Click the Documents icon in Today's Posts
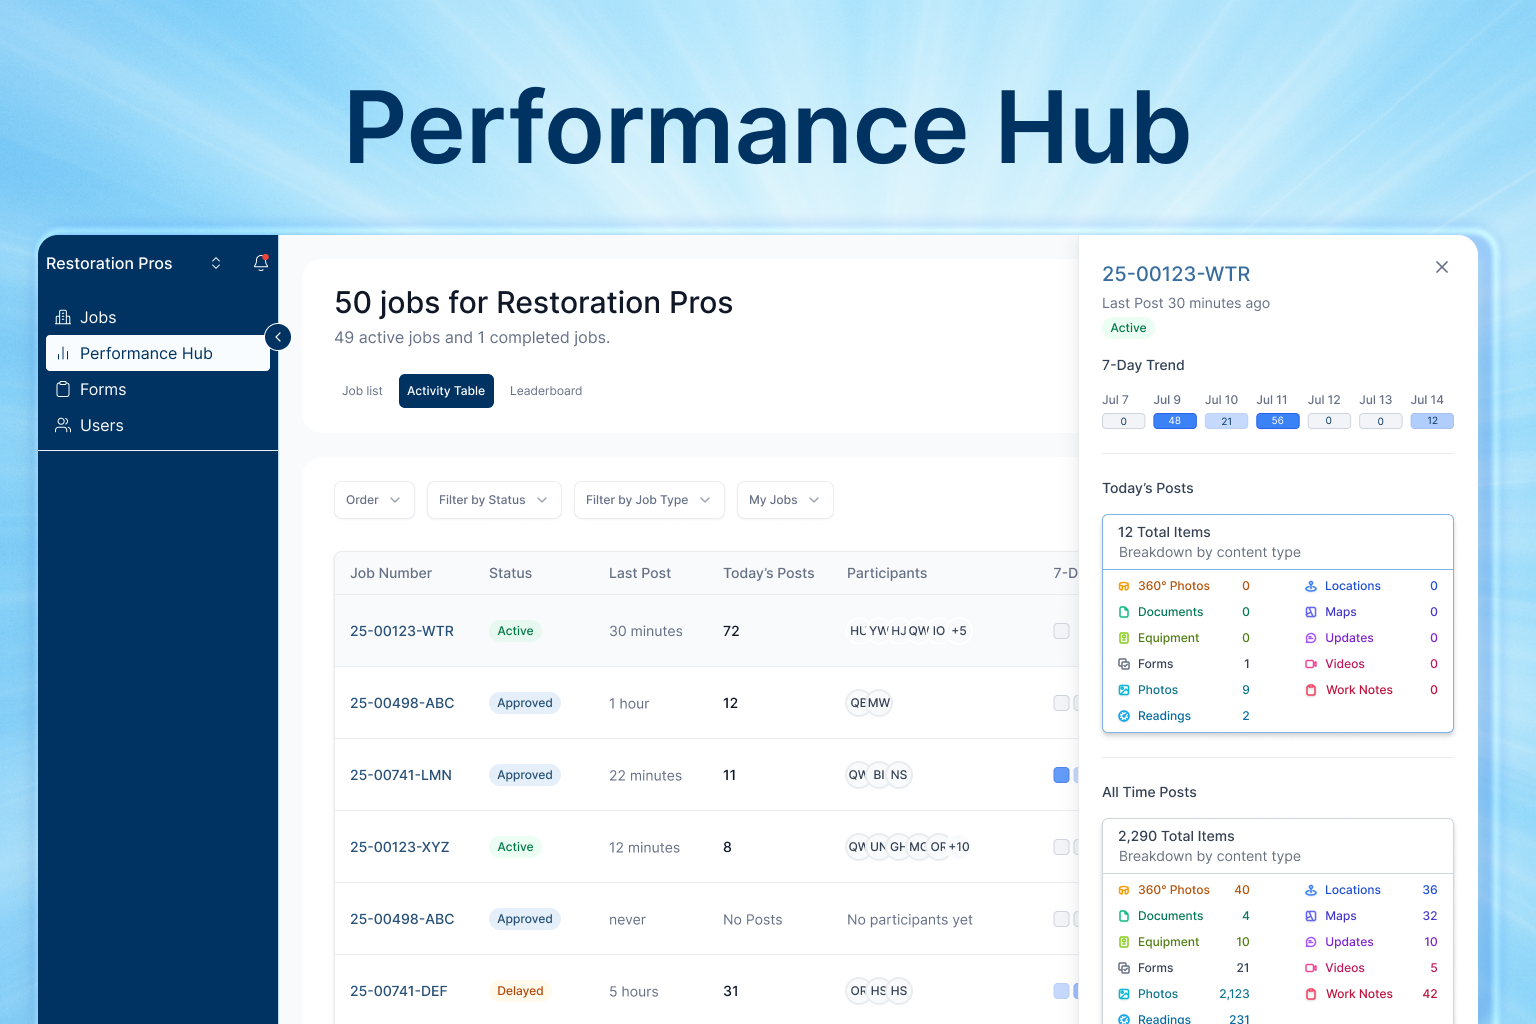This screenshot has width=1536, height=1024. click(x=1124, y=612)
